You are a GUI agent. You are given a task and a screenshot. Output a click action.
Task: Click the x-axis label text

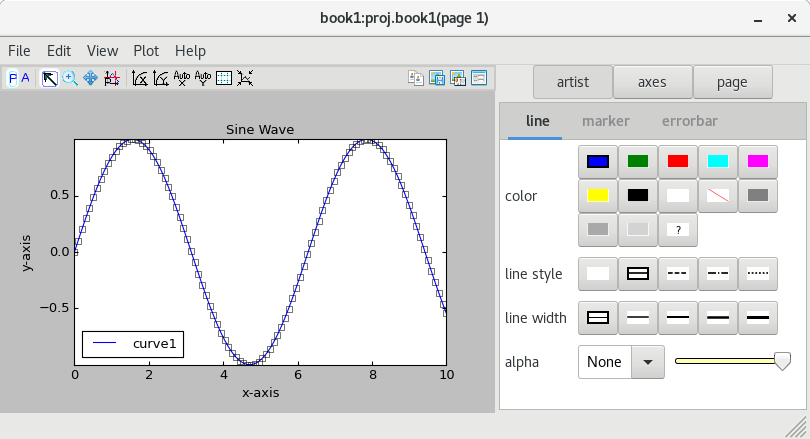[260, 393]
